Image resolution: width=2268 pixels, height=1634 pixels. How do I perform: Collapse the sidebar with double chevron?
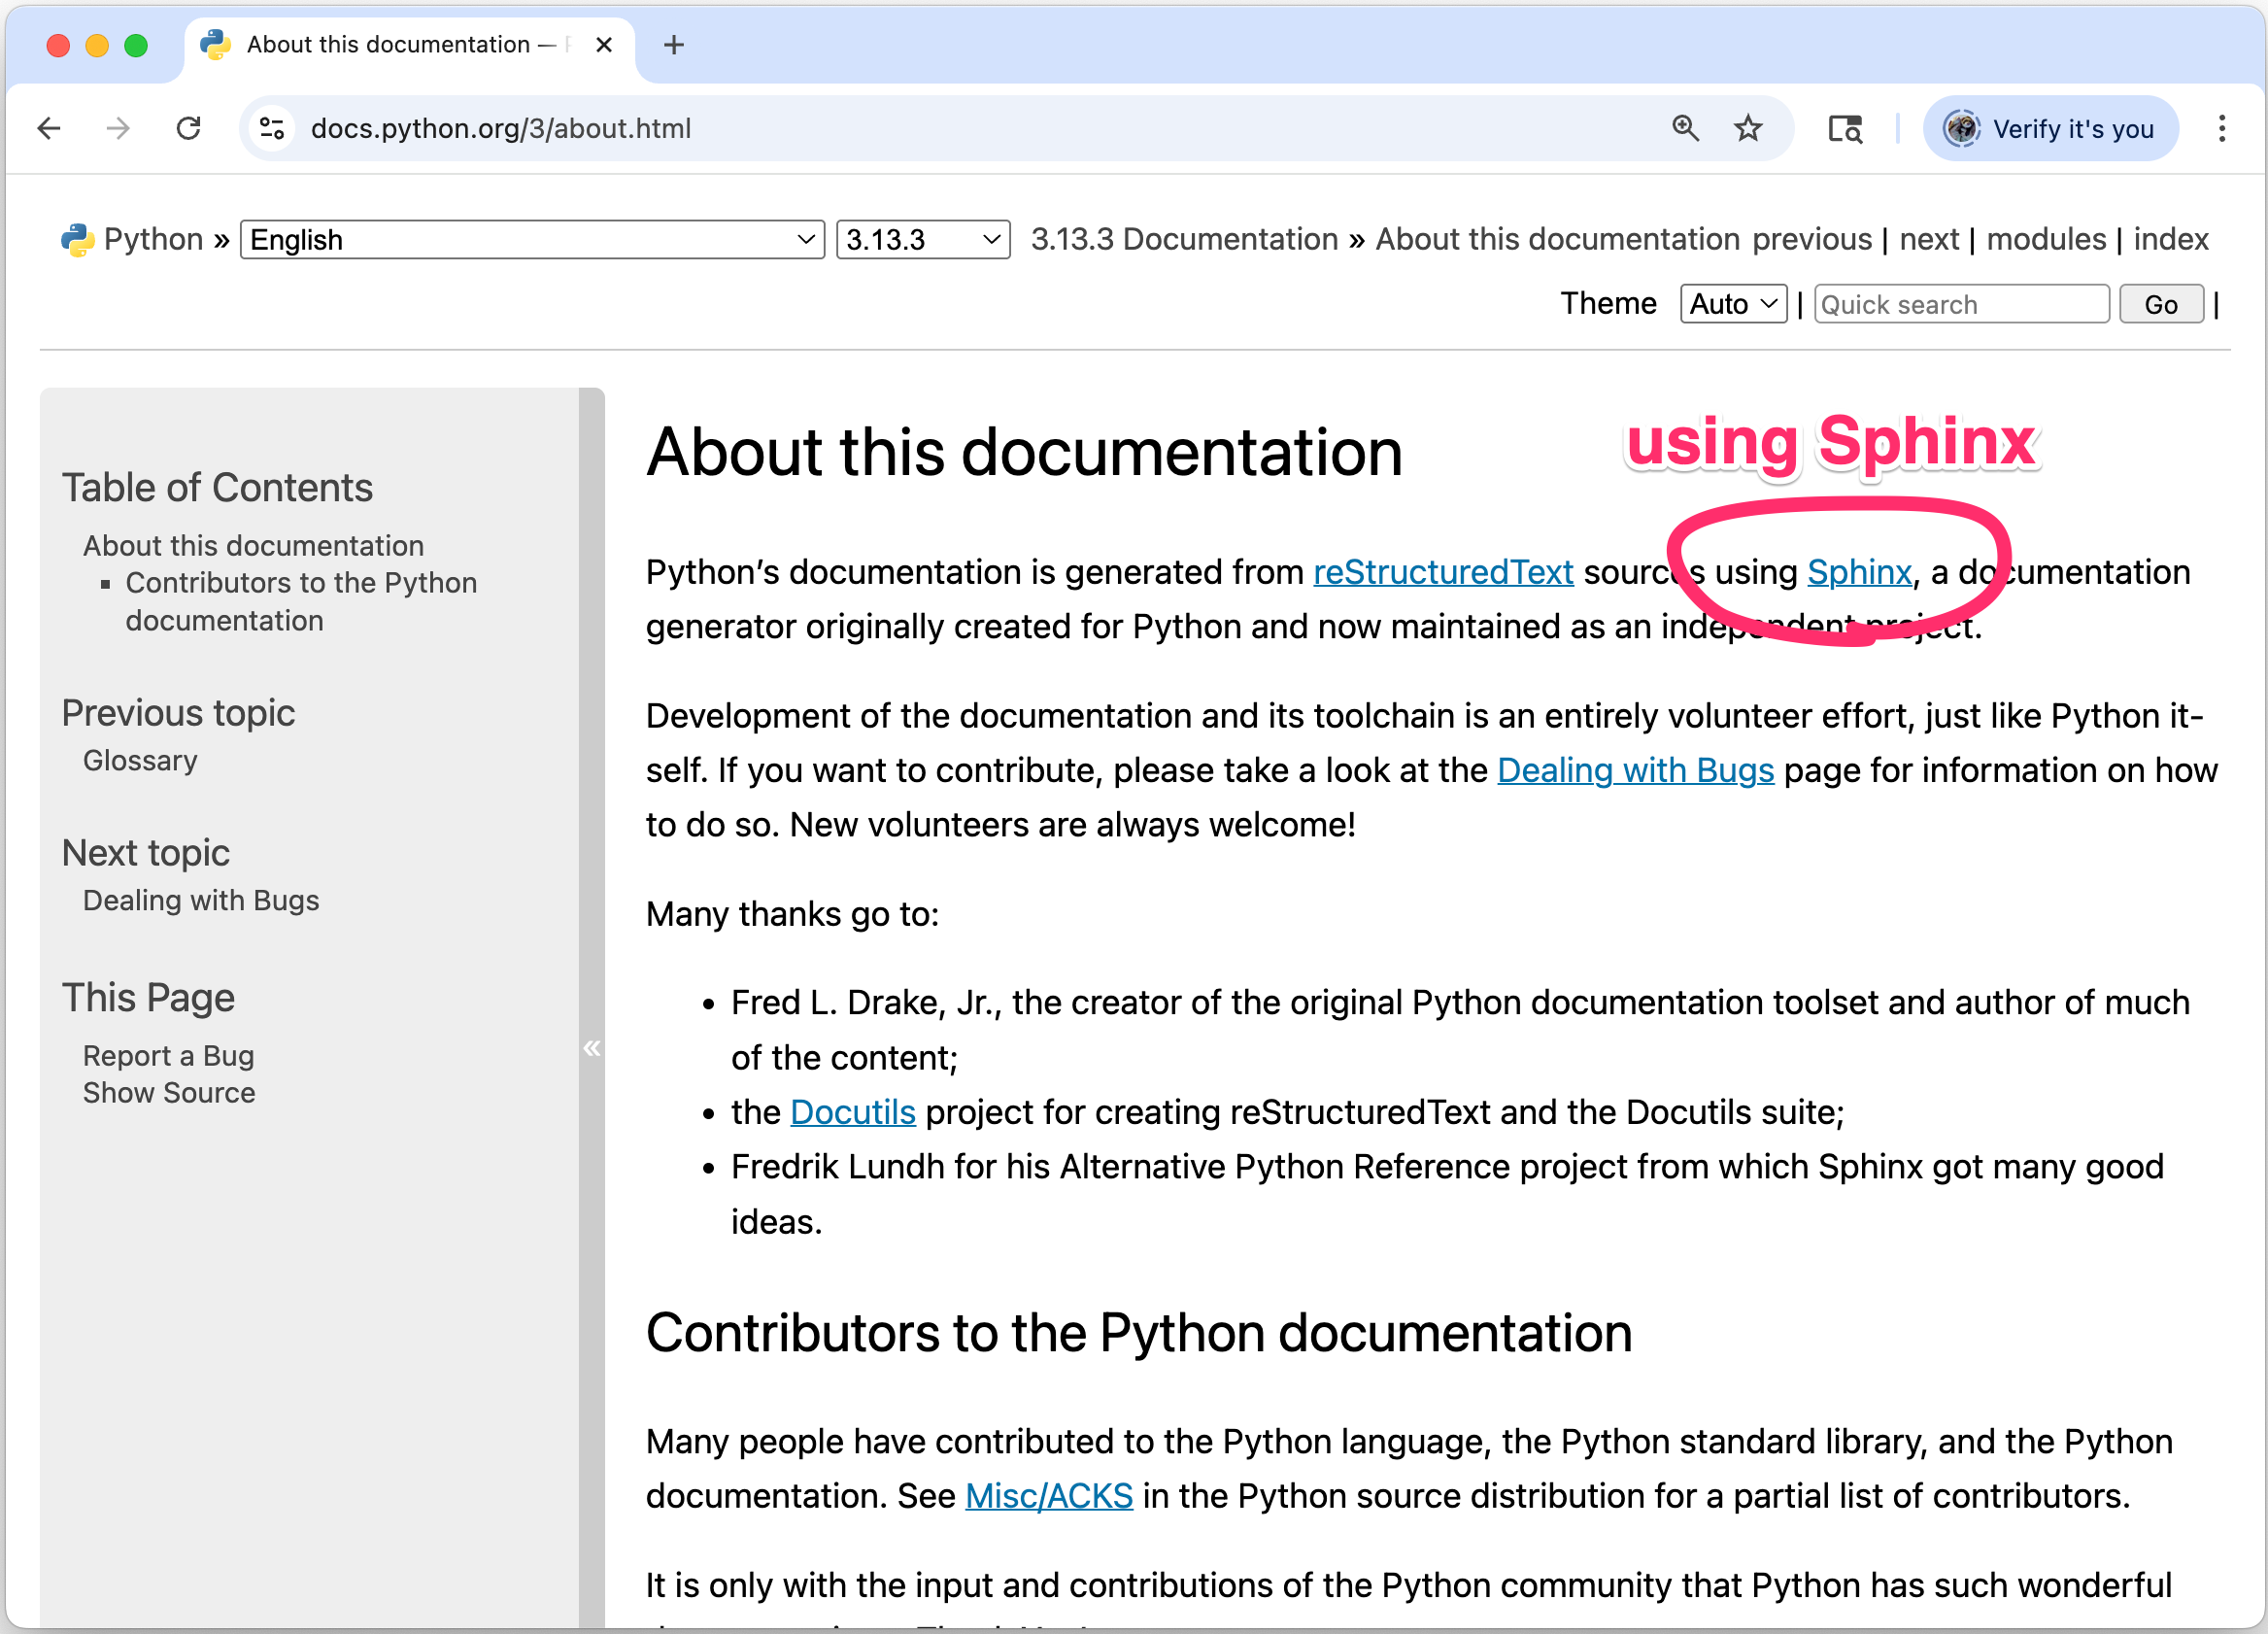(x=591, y=1047)
